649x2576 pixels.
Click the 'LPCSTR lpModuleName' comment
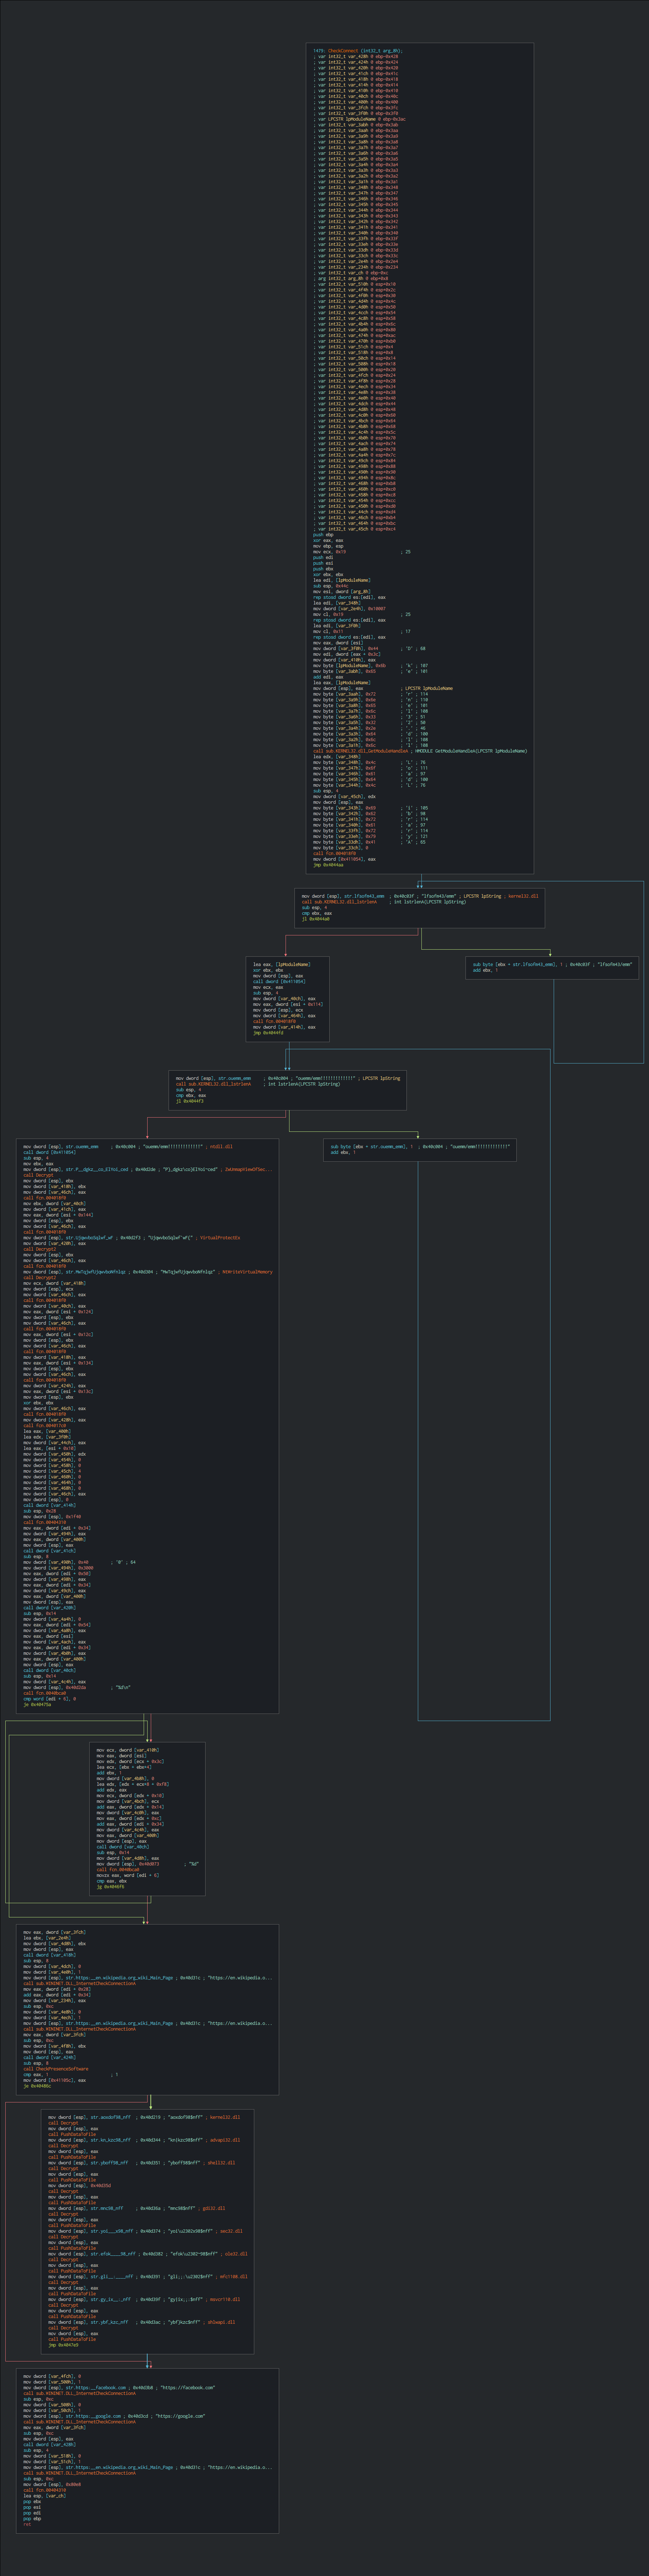click(427, 689)
